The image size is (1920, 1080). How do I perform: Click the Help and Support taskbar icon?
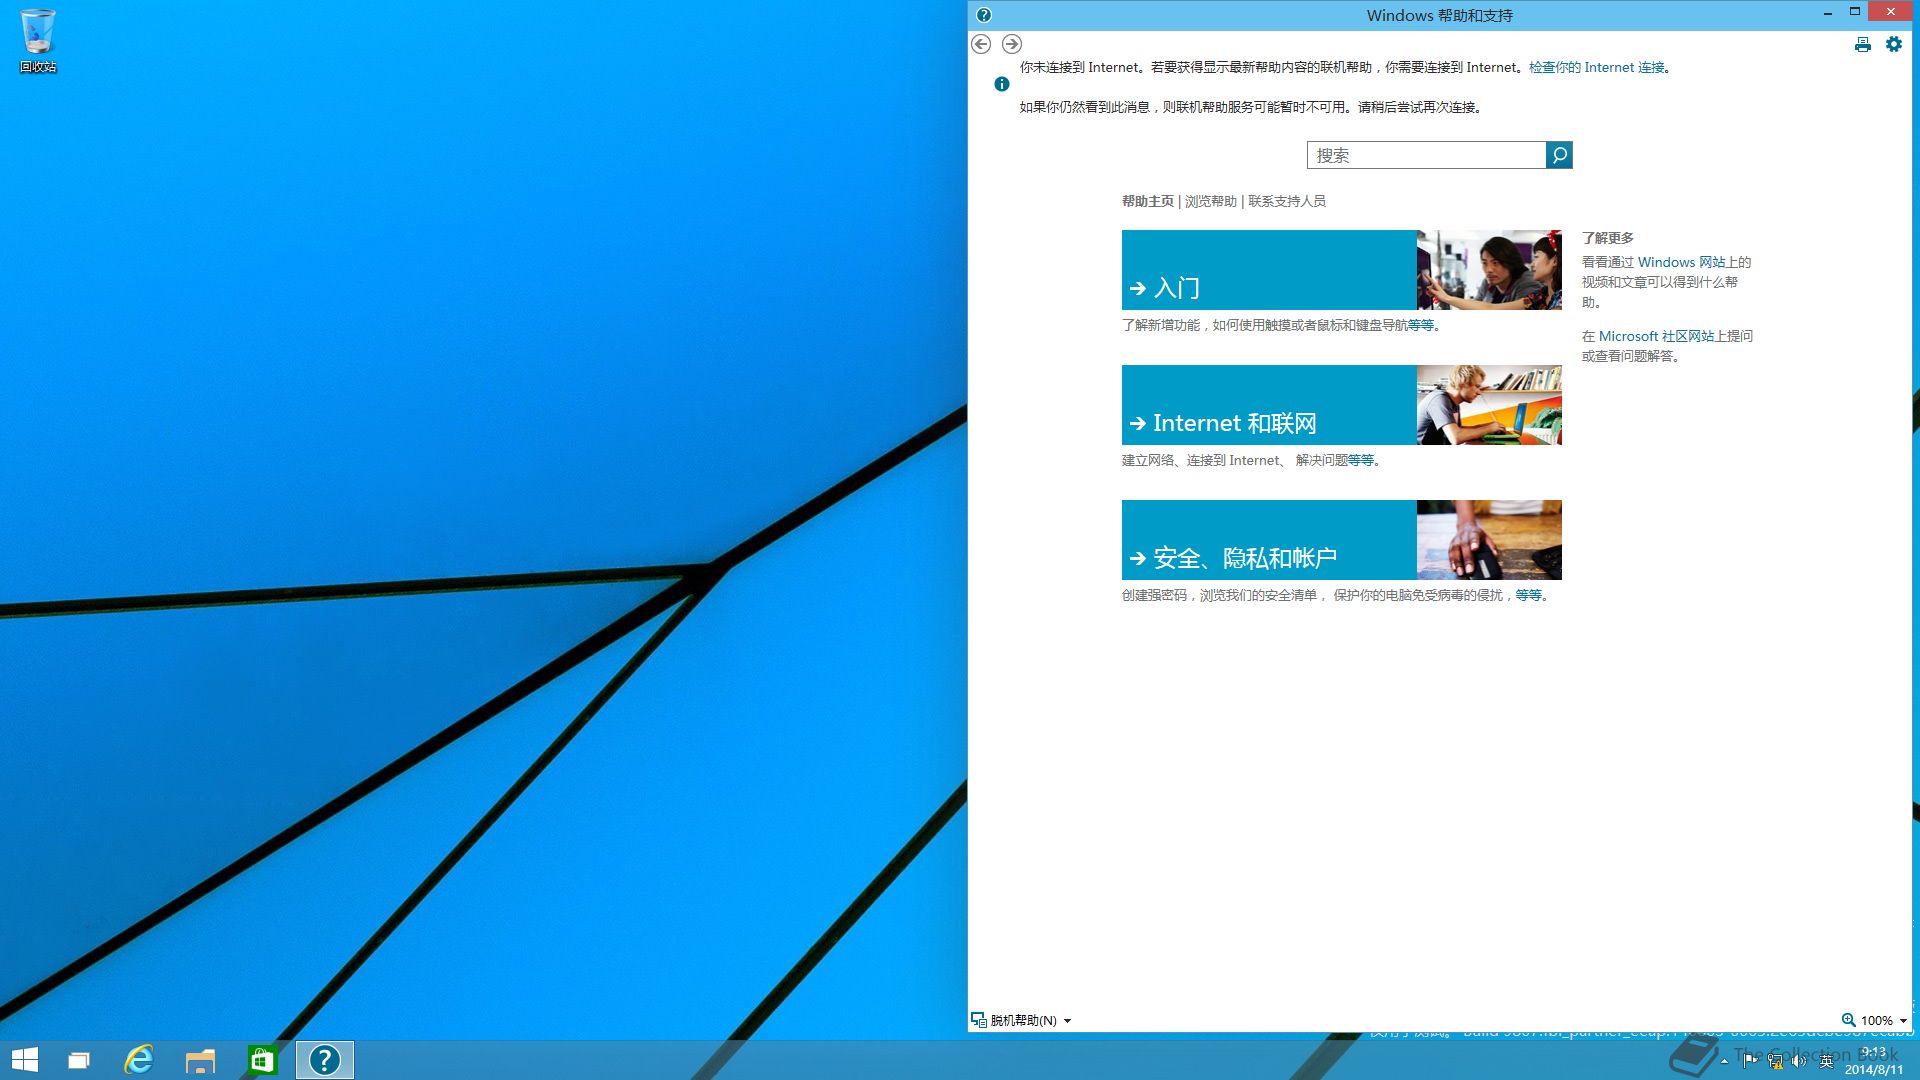pyautogui.click(x=325, y=1060)
